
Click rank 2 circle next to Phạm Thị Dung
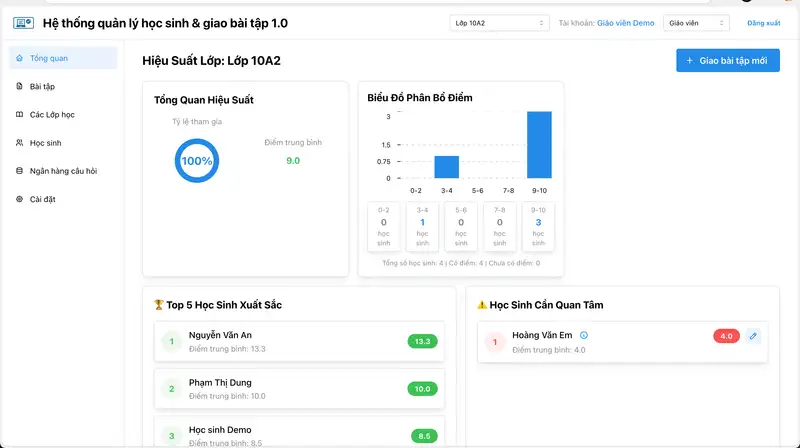[171, 389]
